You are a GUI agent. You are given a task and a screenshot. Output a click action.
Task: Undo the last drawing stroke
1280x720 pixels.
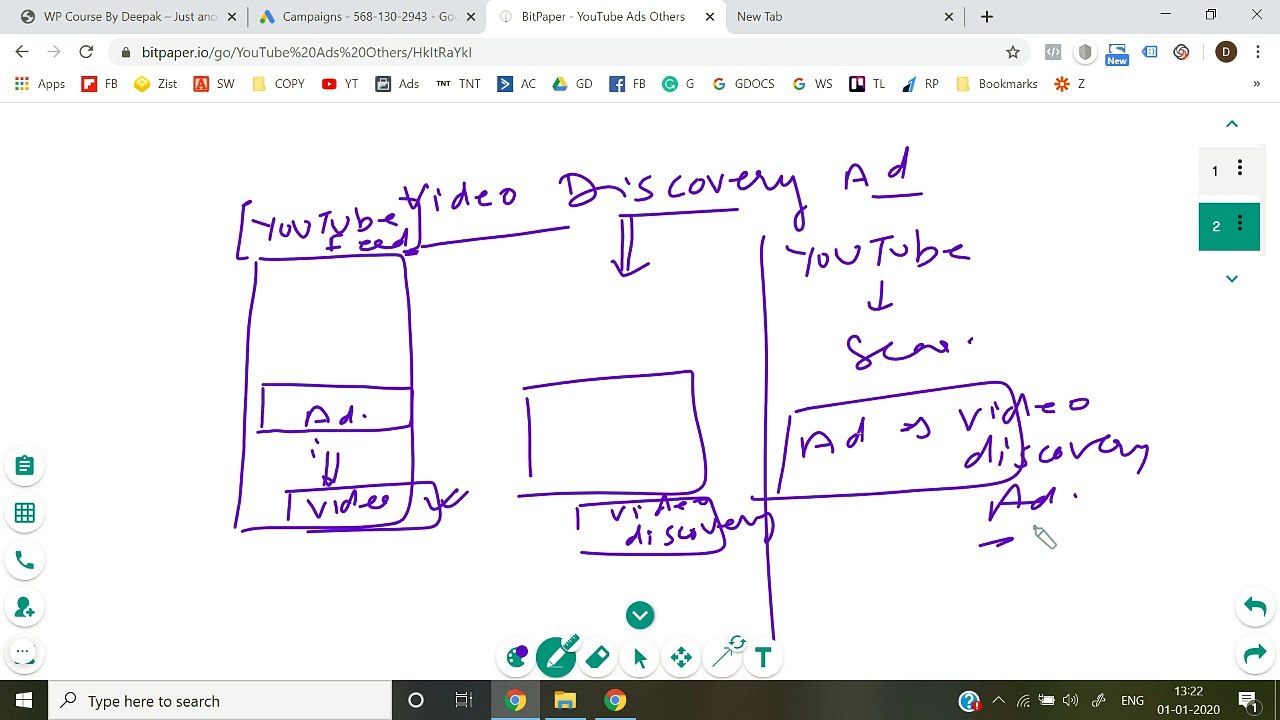tap(1255, 607)
